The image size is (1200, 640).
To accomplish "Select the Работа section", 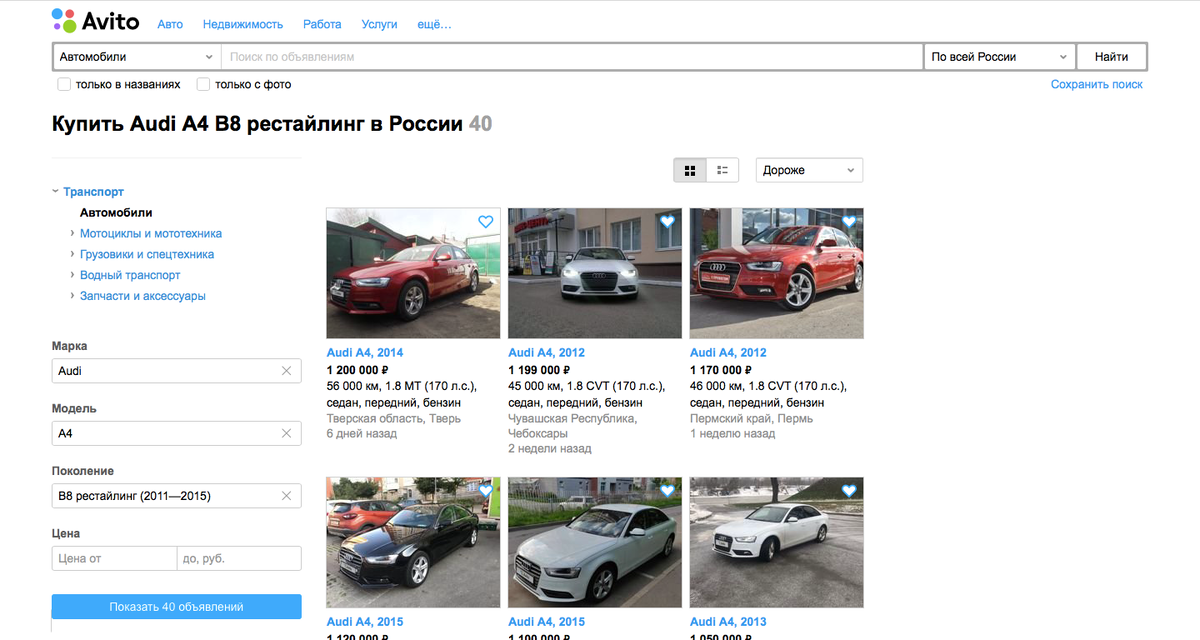I will tap(322, 24).
